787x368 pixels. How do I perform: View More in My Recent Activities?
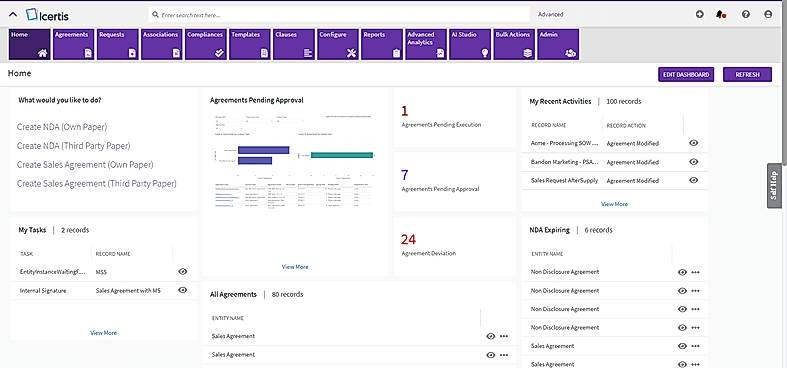tap(614, 204)
